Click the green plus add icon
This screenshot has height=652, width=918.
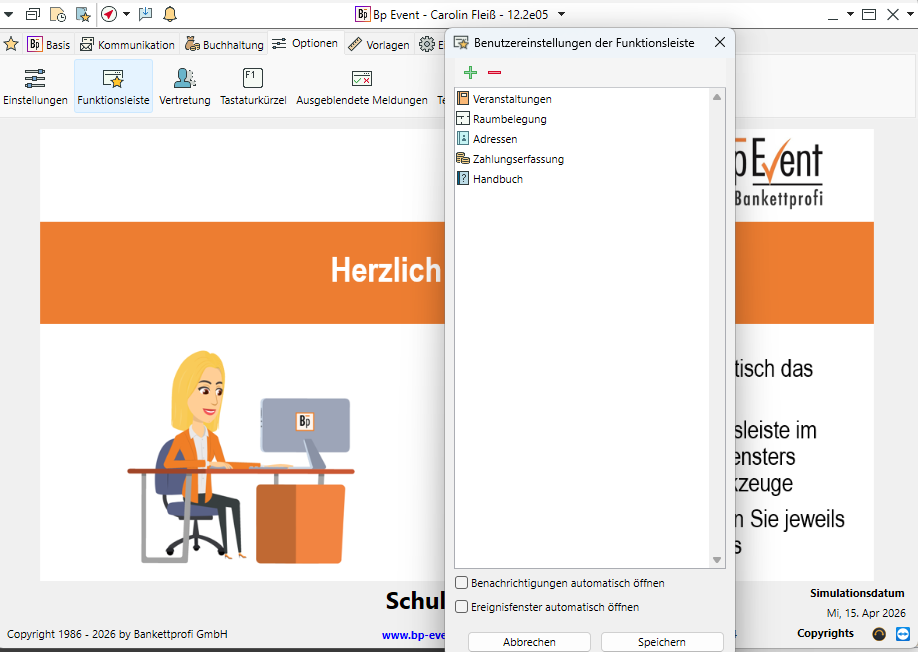(x=471, y=73)
